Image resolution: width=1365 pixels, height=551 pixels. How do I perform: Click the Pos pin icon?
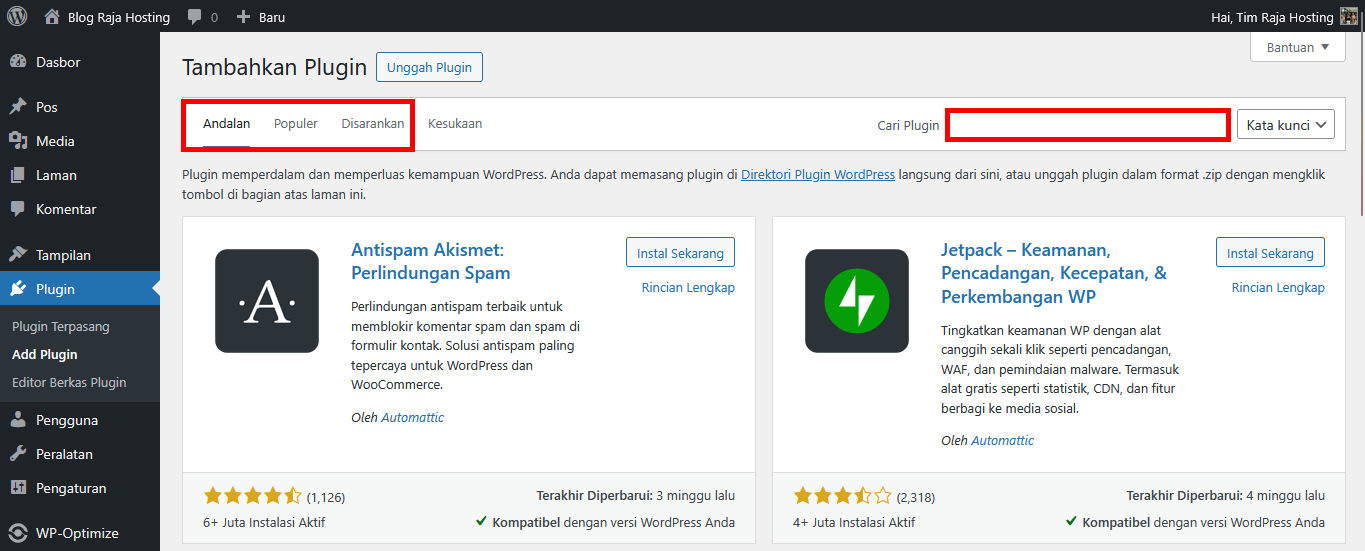(18, 107)
